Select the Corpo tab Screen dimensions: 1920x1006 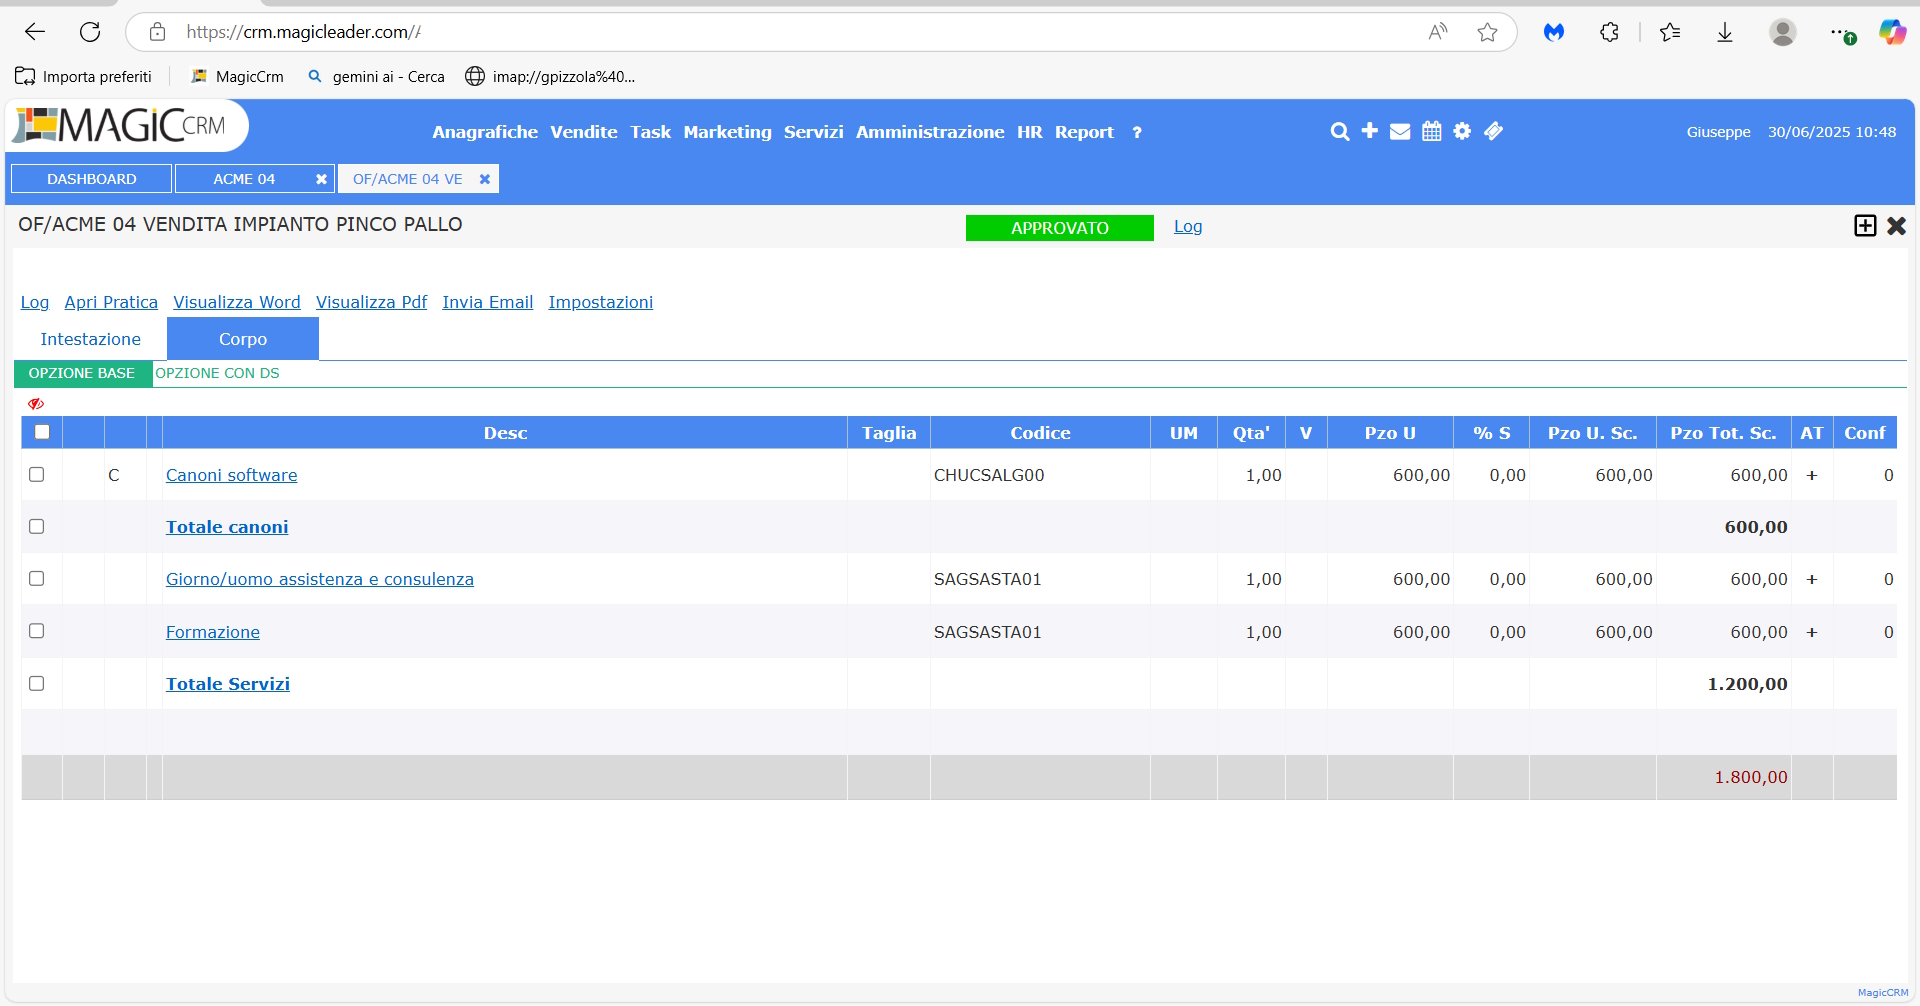(243, 339)
